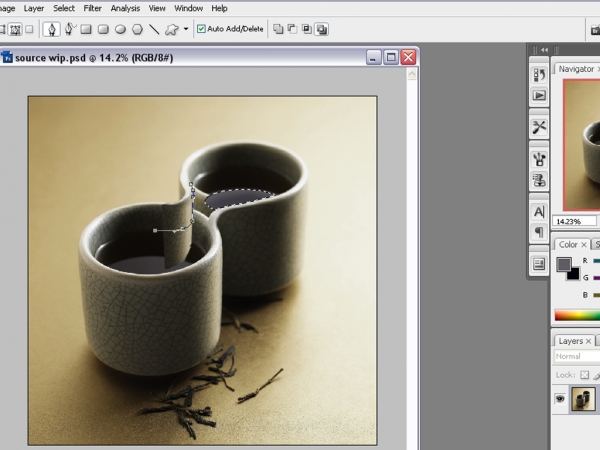
Task: Open the Layer Comps panel icon
Action: click(x=539, y=264)
